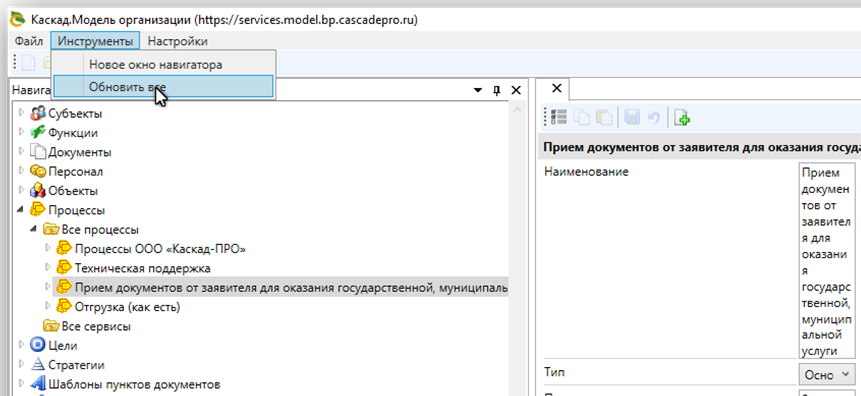Click the icon beside Техническая поддержка
Viewport: 861px width, 396px height.
(65, 268)
